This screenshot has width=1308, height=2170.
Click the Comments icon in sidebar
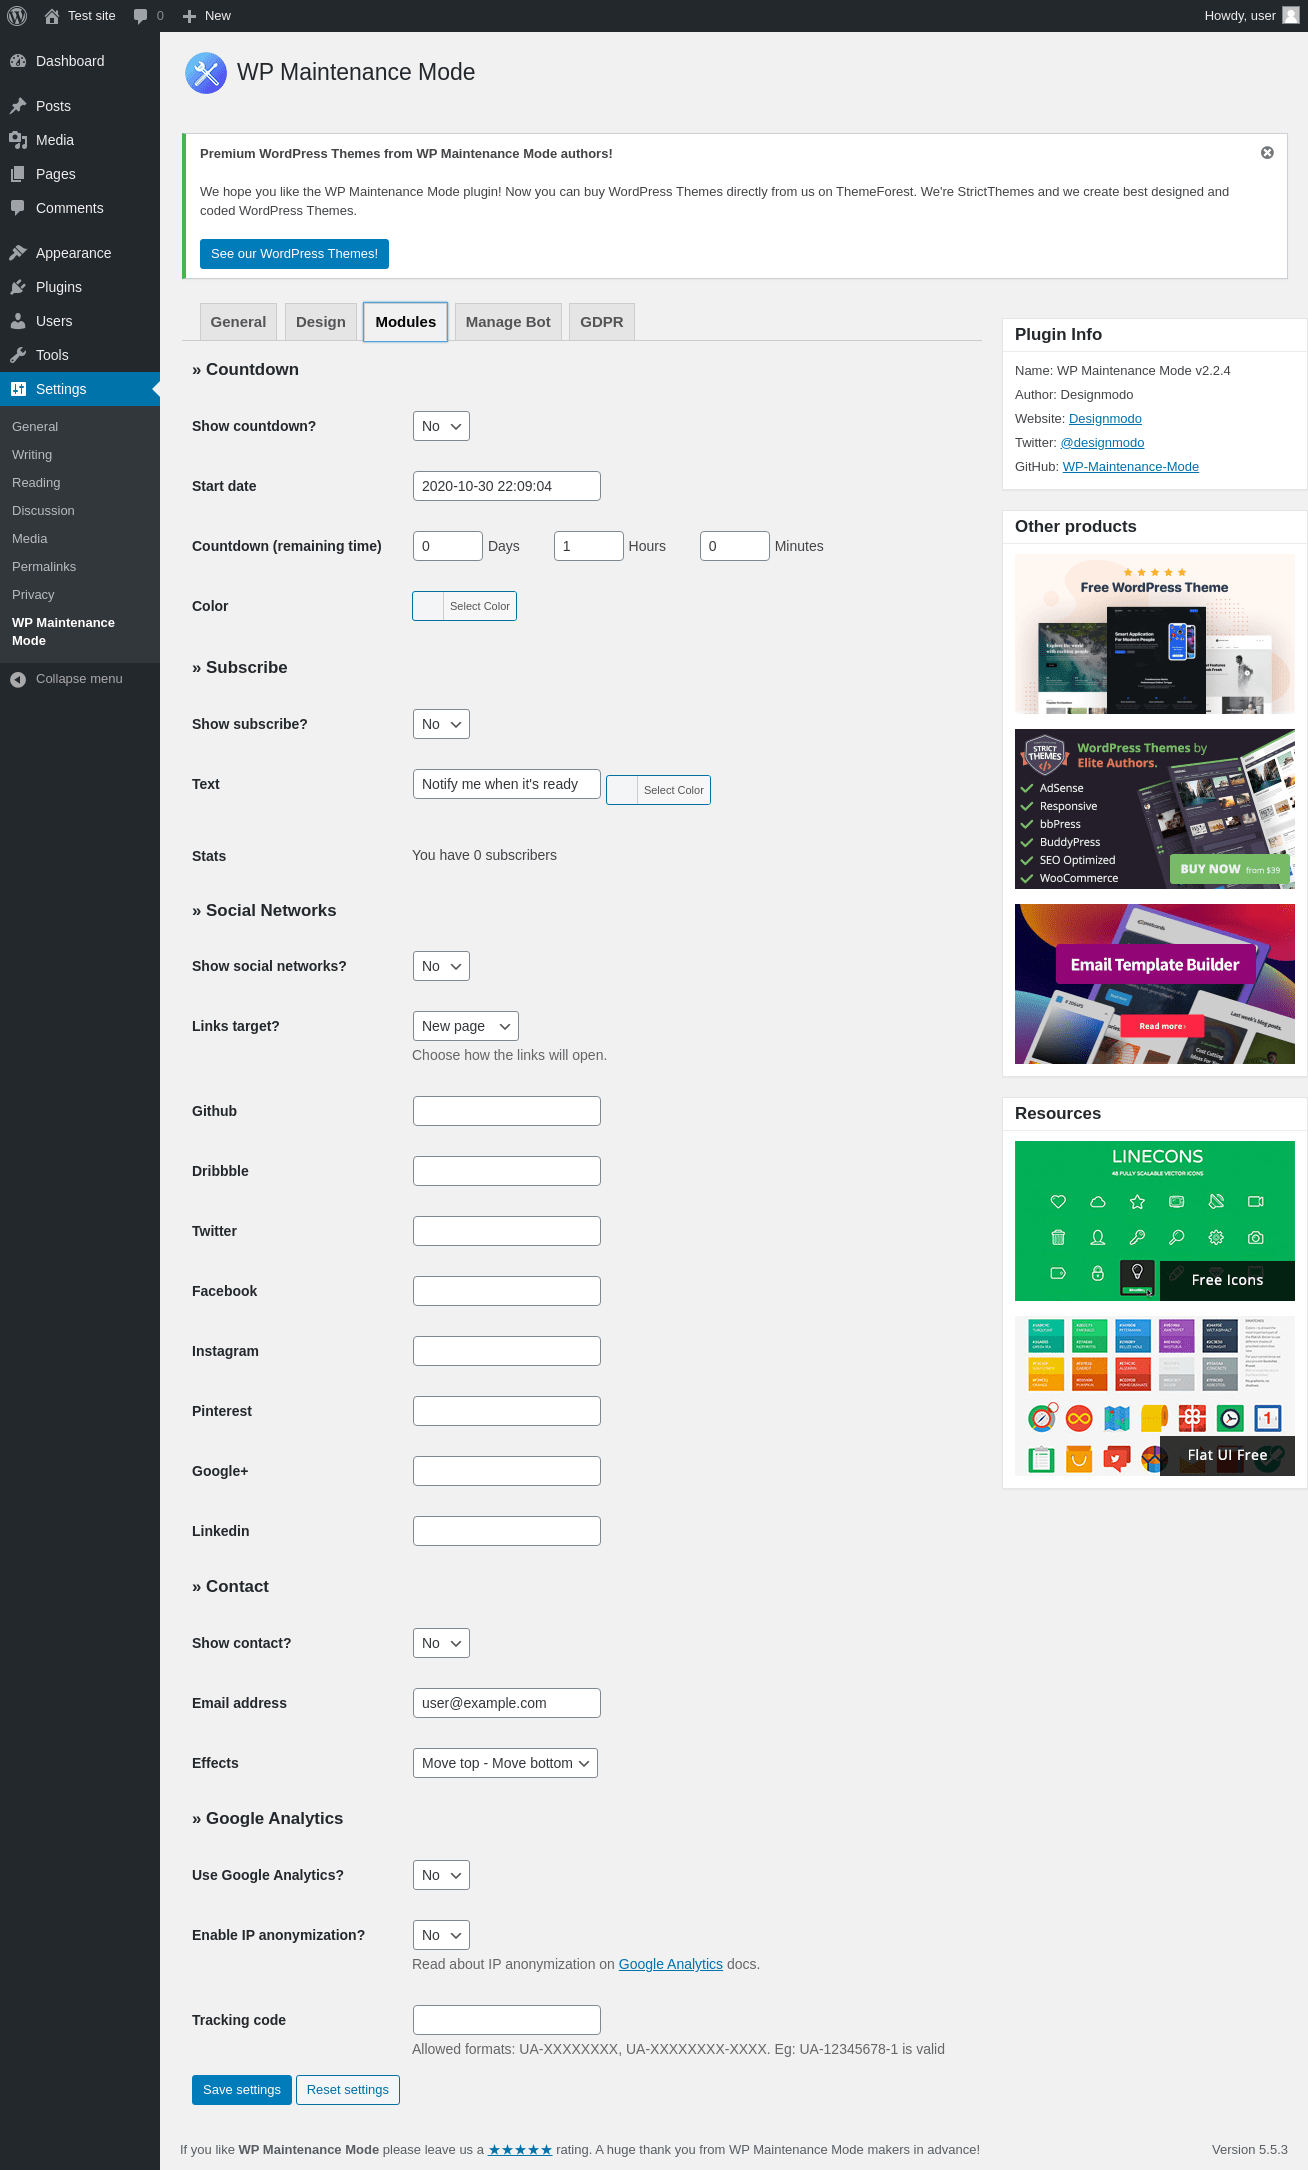click(18, 208)
